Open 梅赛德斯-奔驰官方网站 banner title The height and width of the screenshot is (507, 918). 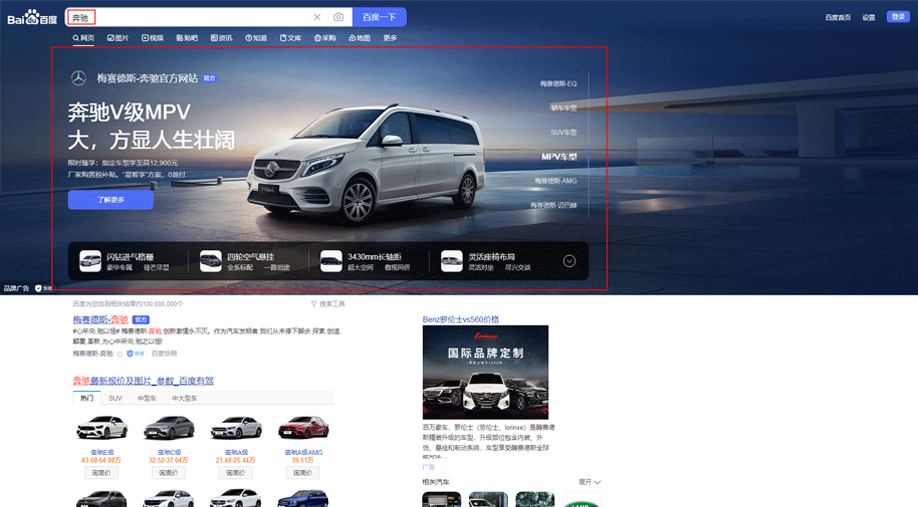pyautogui.click(x=148, y=78)
